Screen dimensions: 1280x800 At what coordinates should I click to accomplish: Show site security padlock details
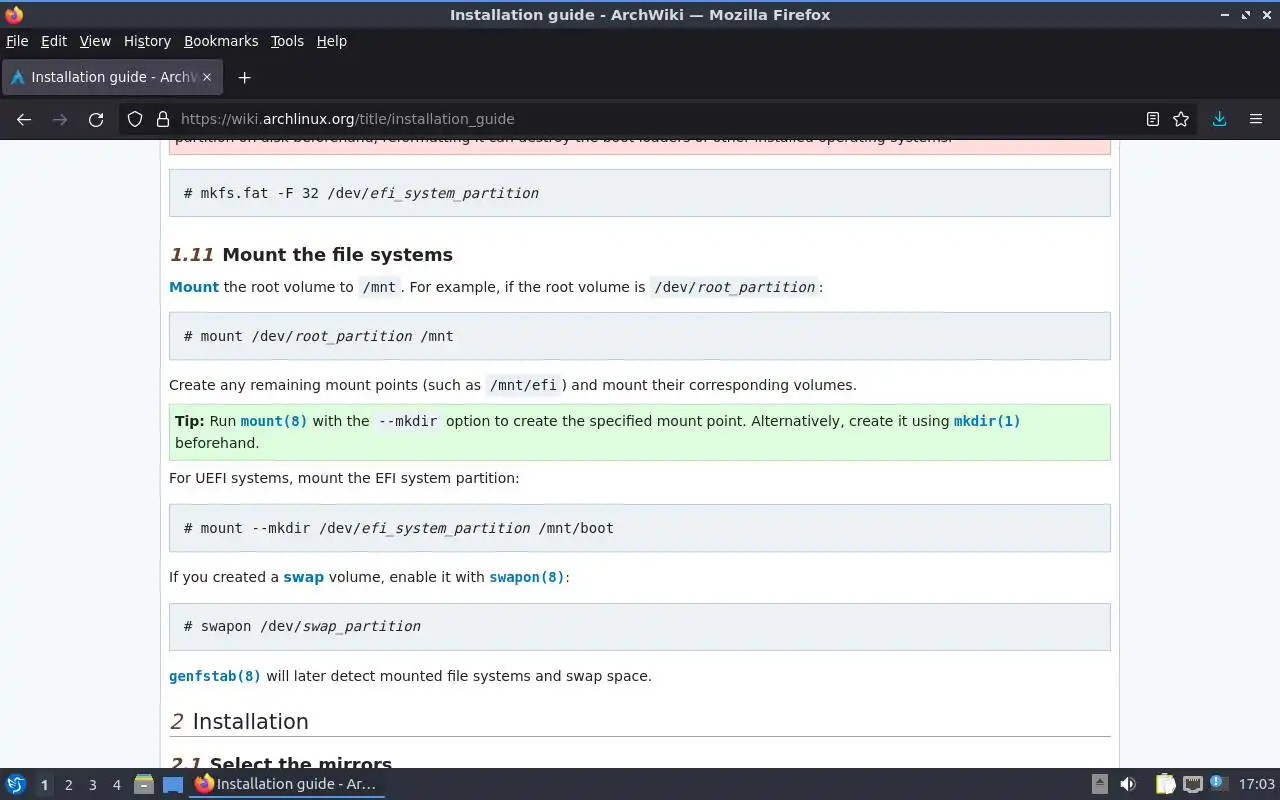(x=163, y=119)
